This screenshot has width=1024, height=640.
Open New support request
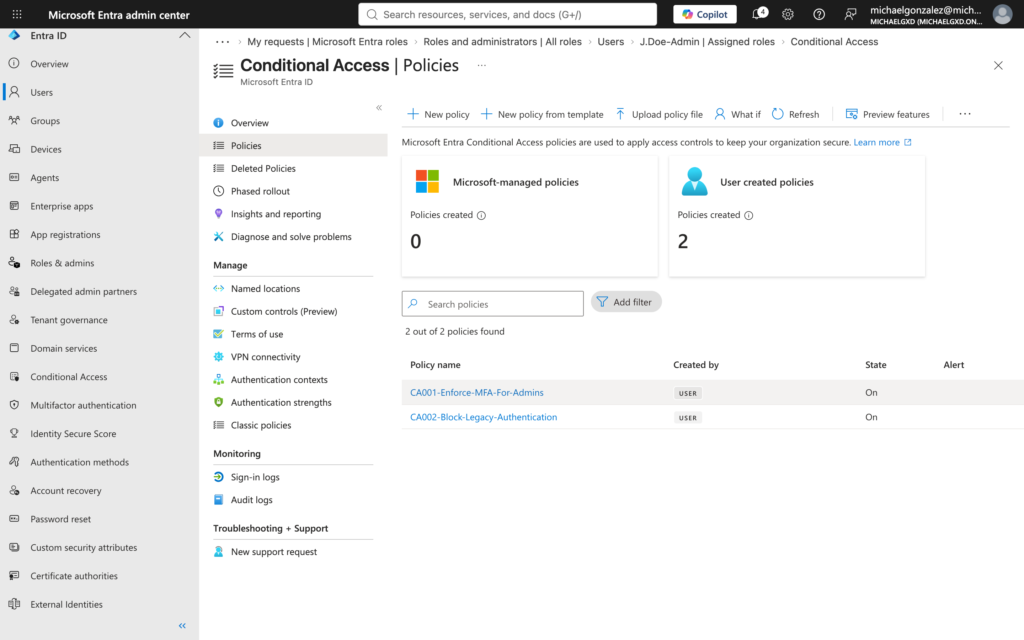pos(274,552)
